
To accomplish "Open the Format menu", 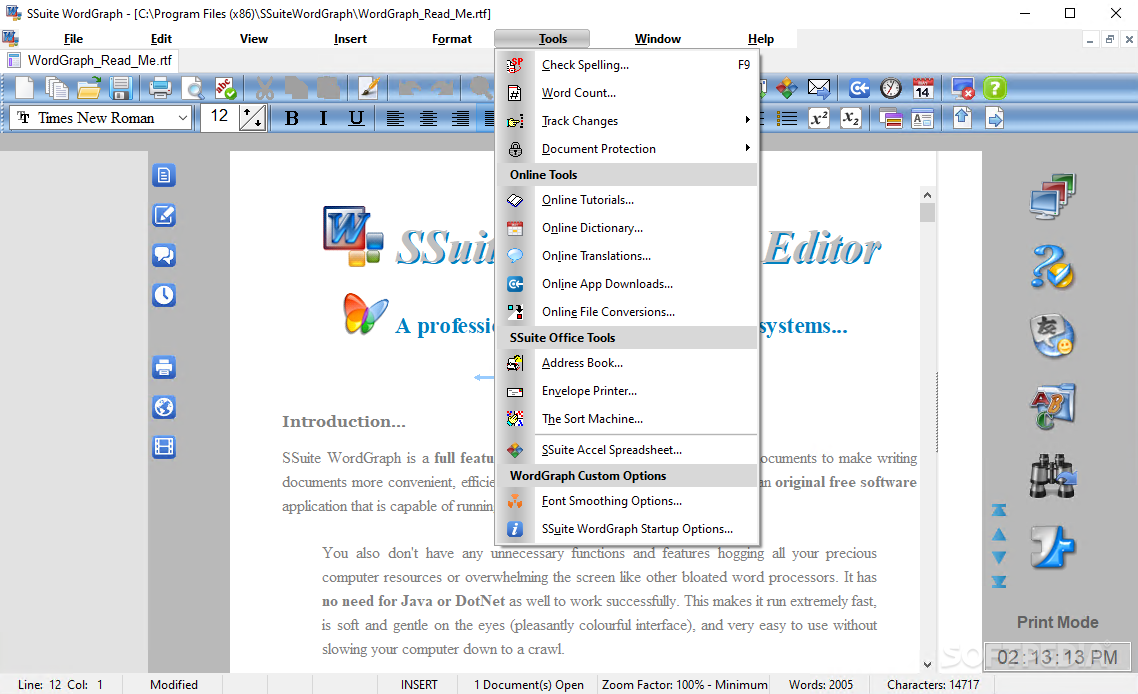I will 451,38.
